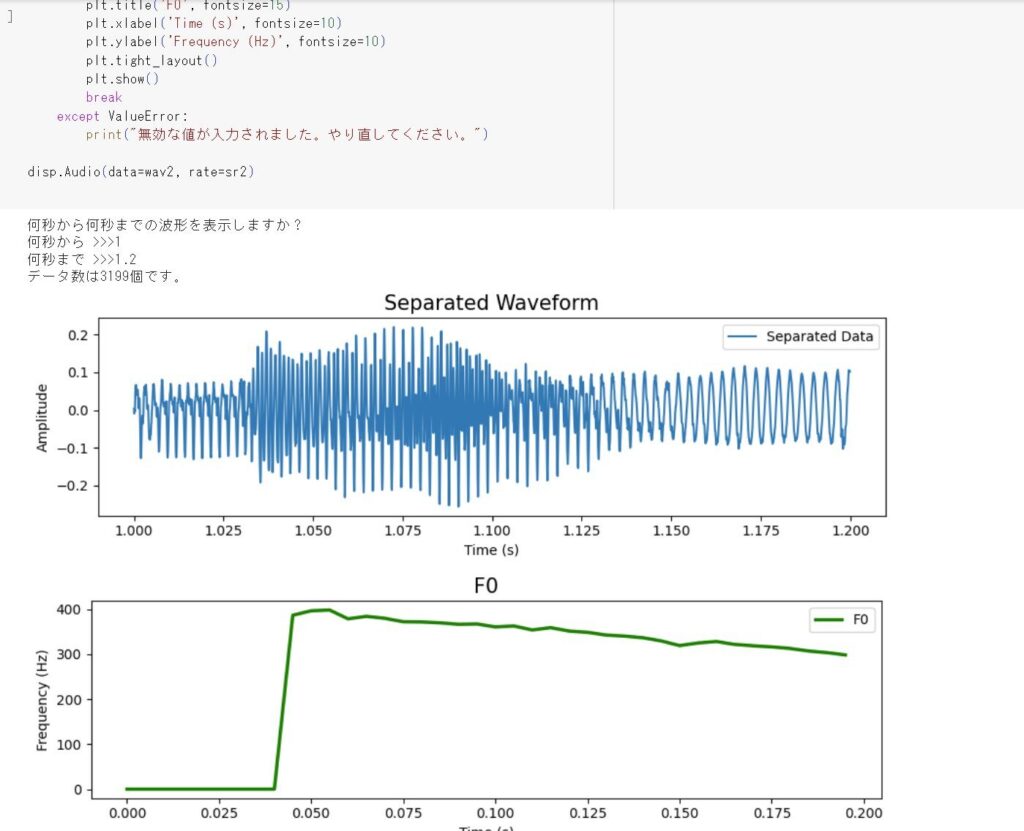Click the 1.100 tick label on waveform plot

(x=492, y=530)
